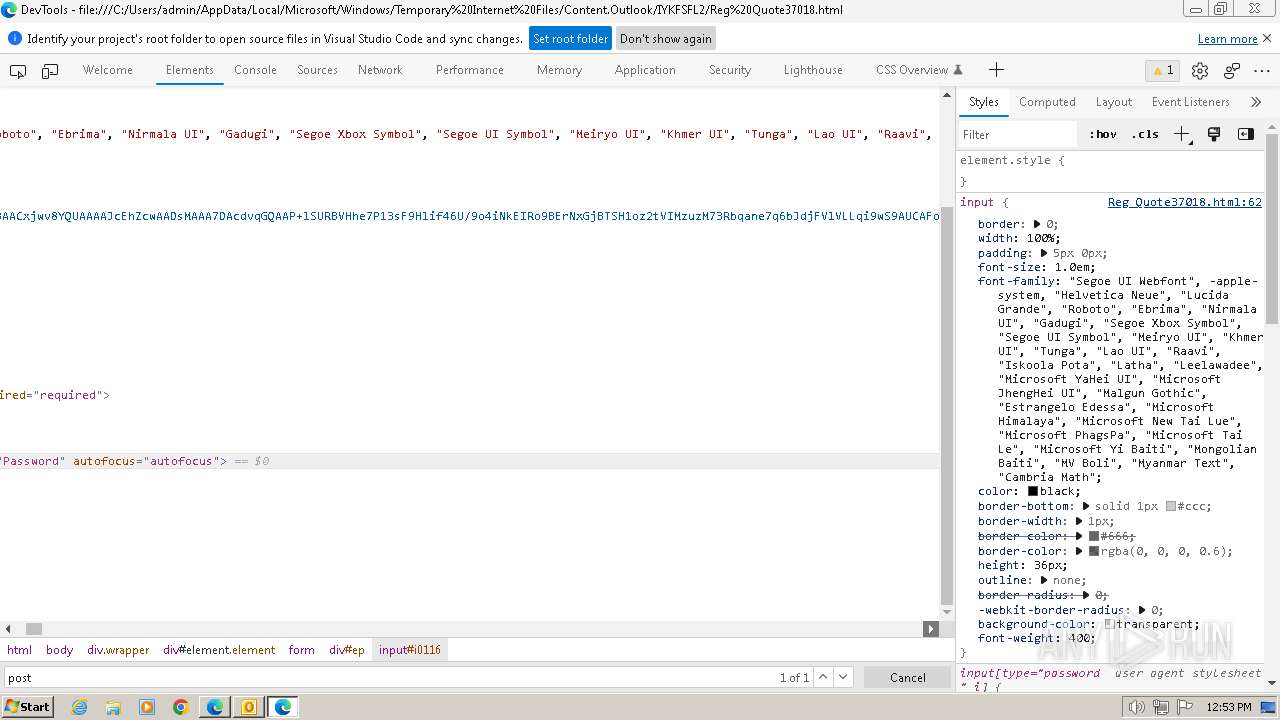Switch to Console tab
This screenshot has height=720, width=1280.
pos(255,70)
